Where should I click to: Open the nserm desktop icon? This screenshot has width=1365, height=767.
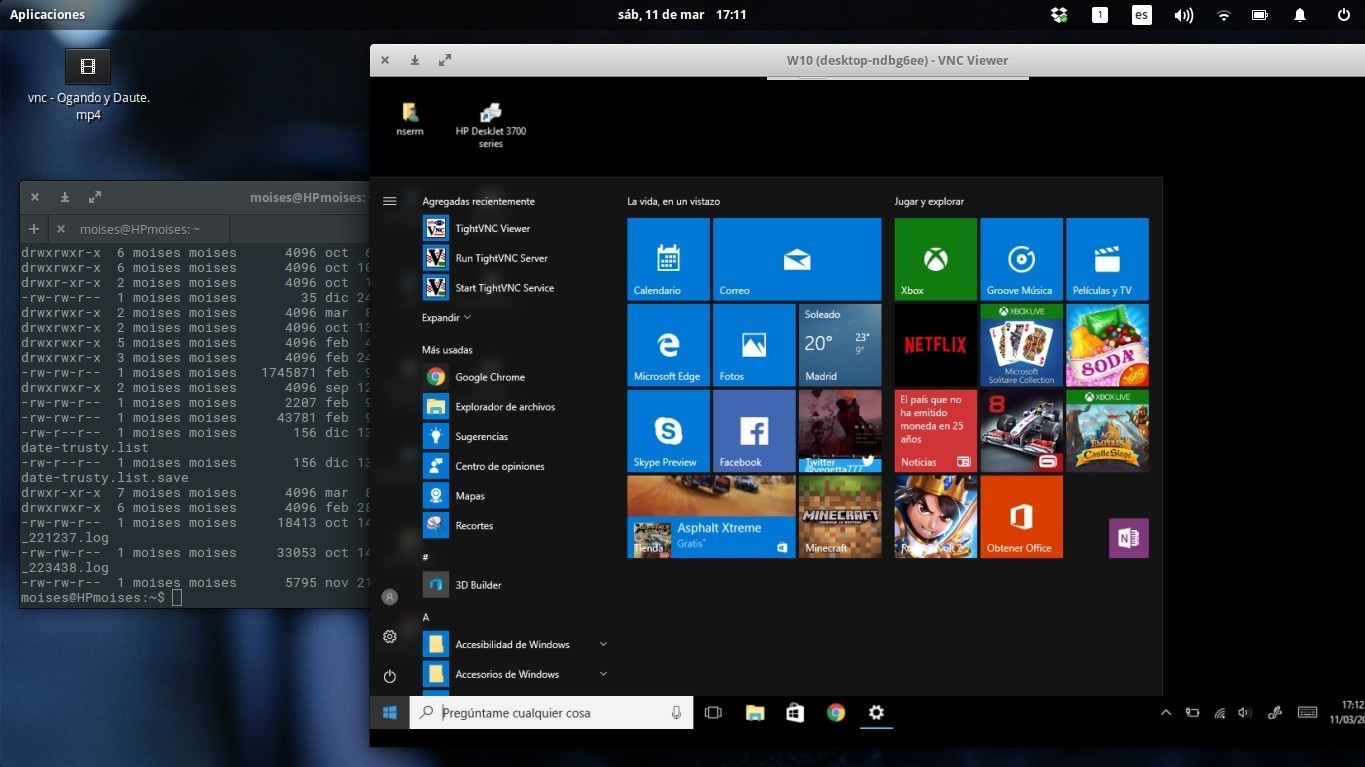pos(409,119)
